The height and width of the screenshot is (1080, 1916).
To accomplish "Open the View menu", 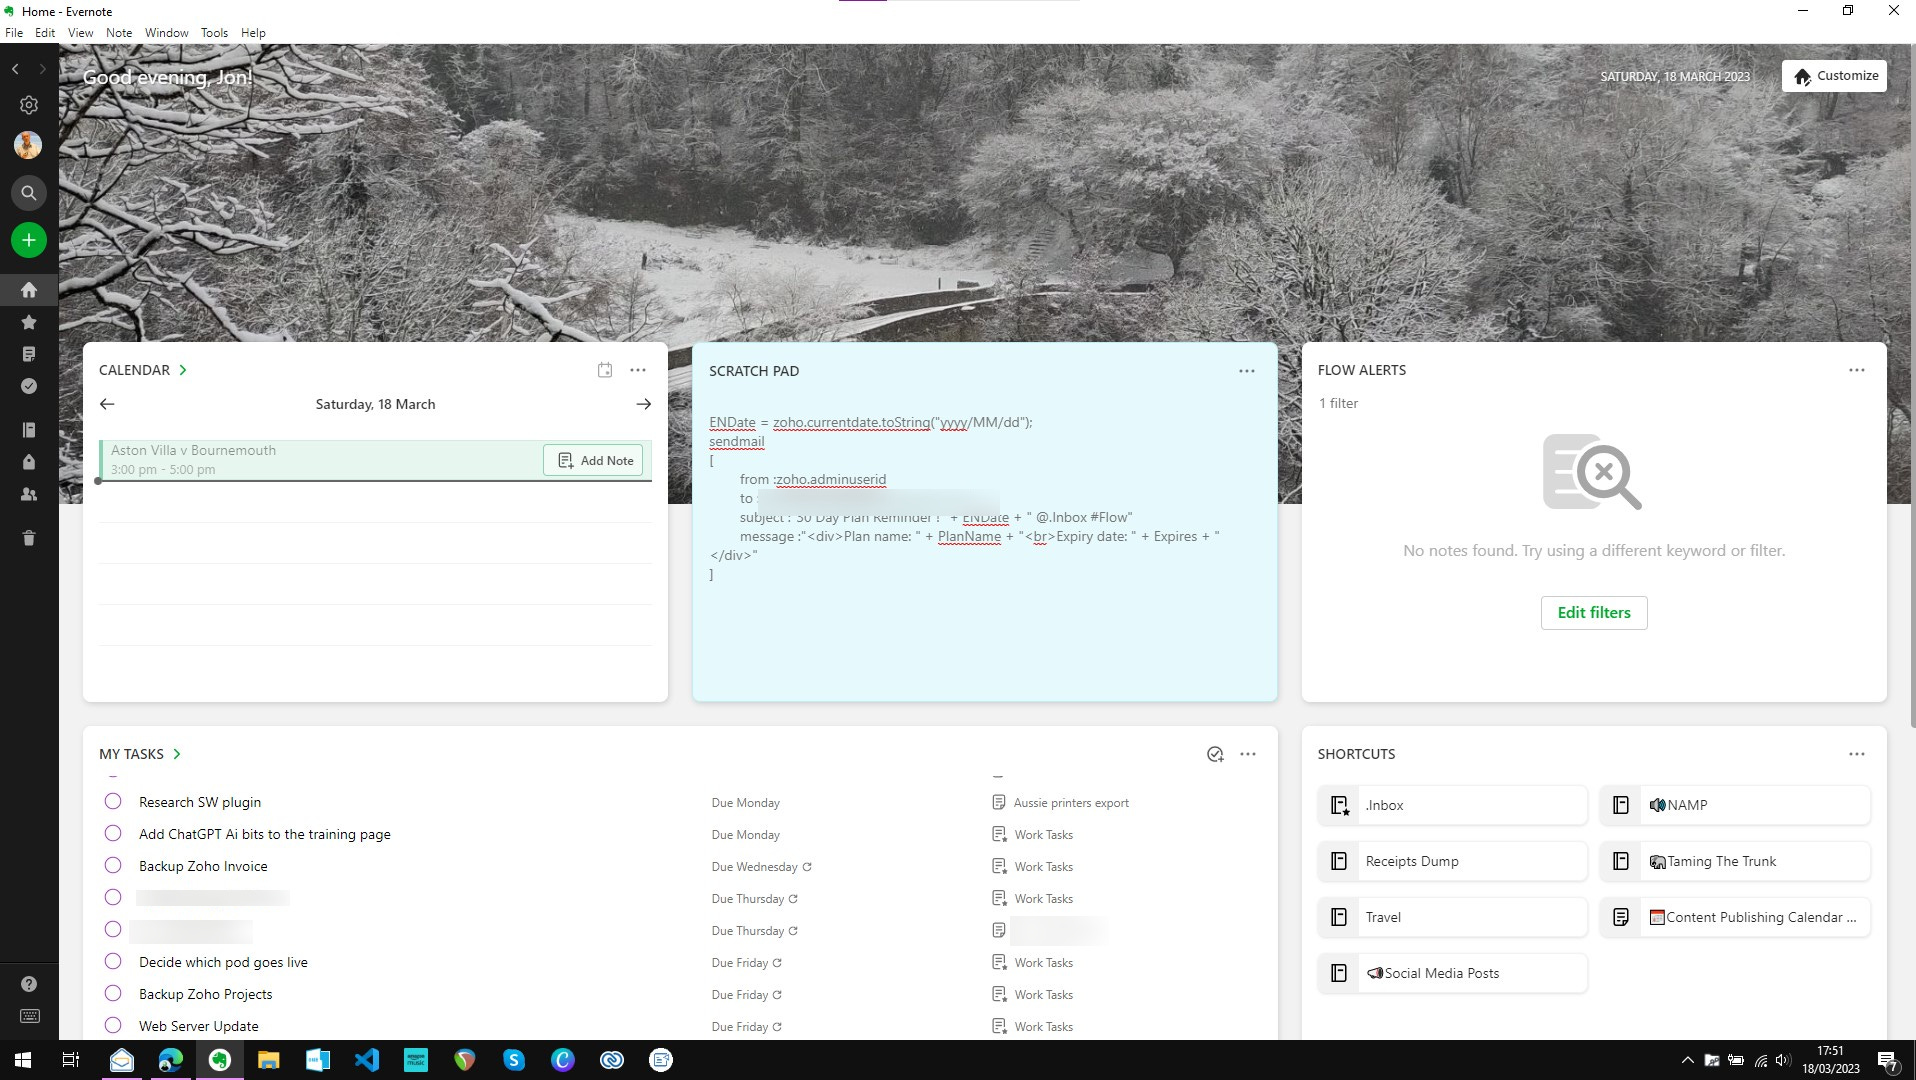I will pyautogui.click(x=80, y=33).
